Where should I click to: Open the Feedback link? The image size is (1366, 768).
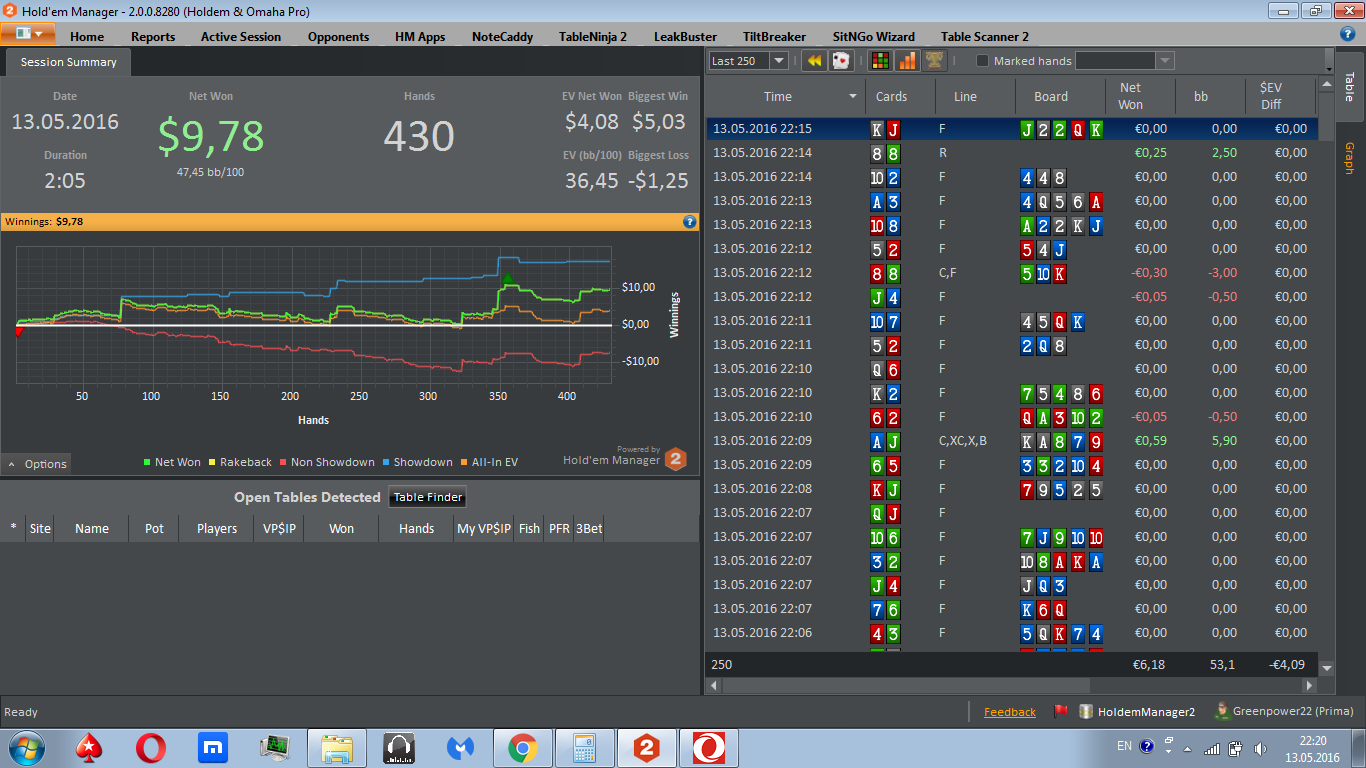pyautogui.click(x=1010, y=712)
